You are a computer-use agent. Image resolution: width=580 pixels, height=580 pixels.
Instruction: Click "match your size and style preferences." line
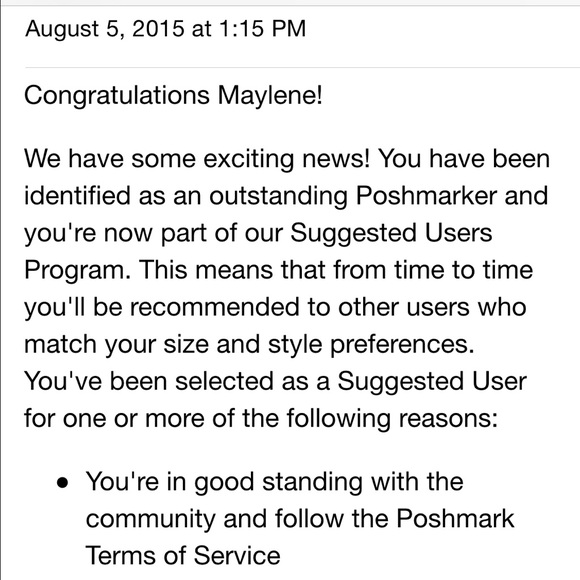pyautogui.click(x=249, y=346)
